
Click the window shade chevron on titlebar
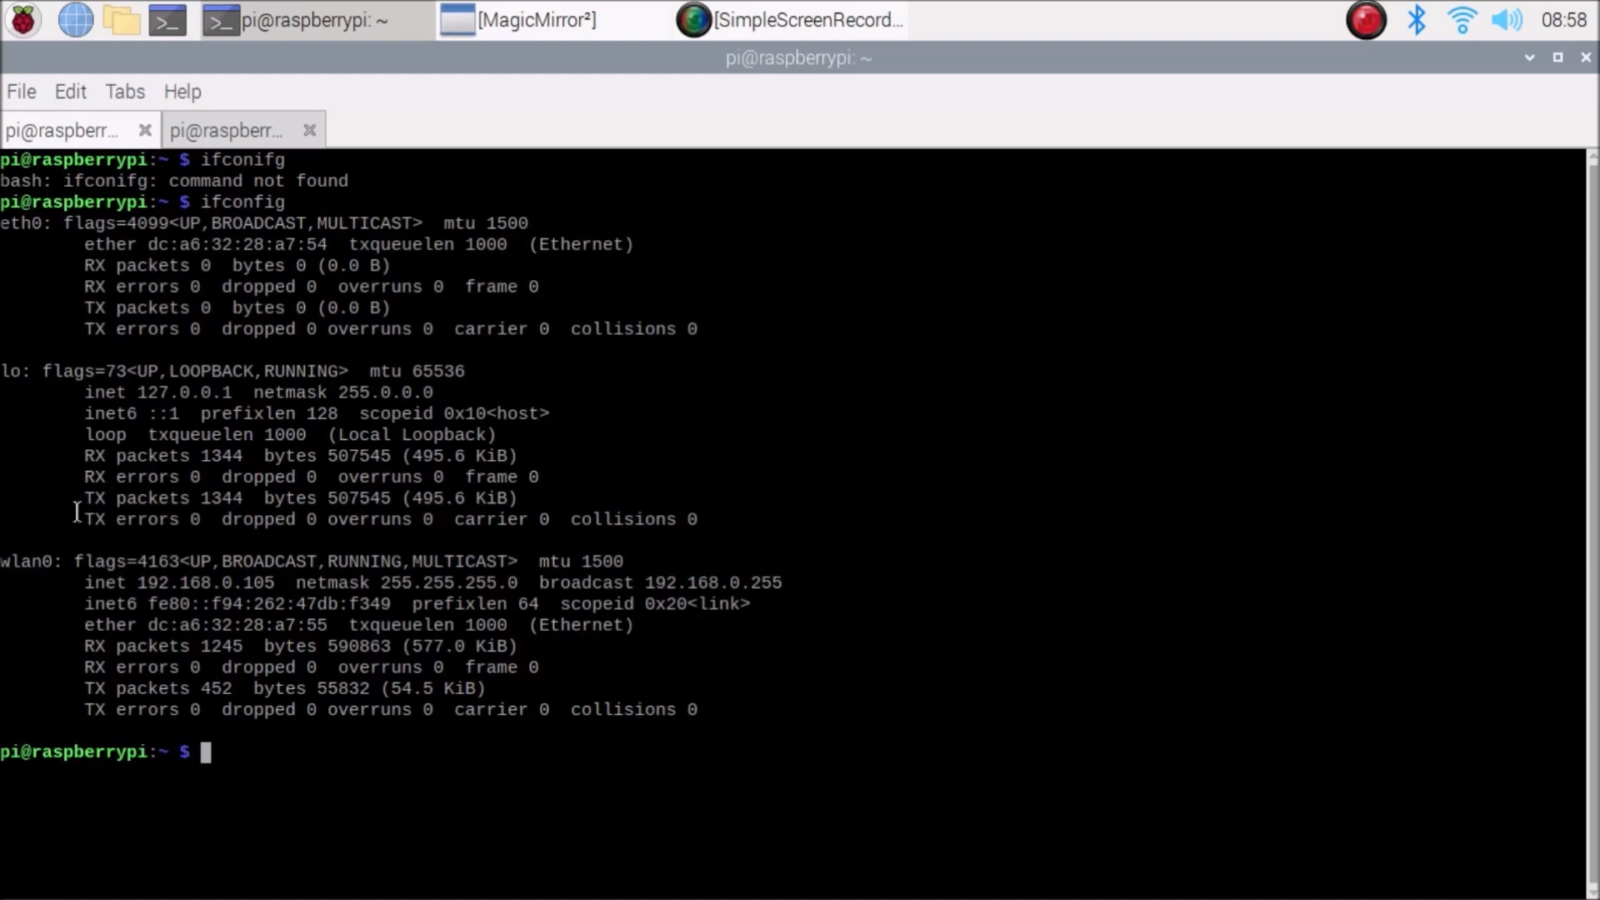click(x=1529, y=57)
